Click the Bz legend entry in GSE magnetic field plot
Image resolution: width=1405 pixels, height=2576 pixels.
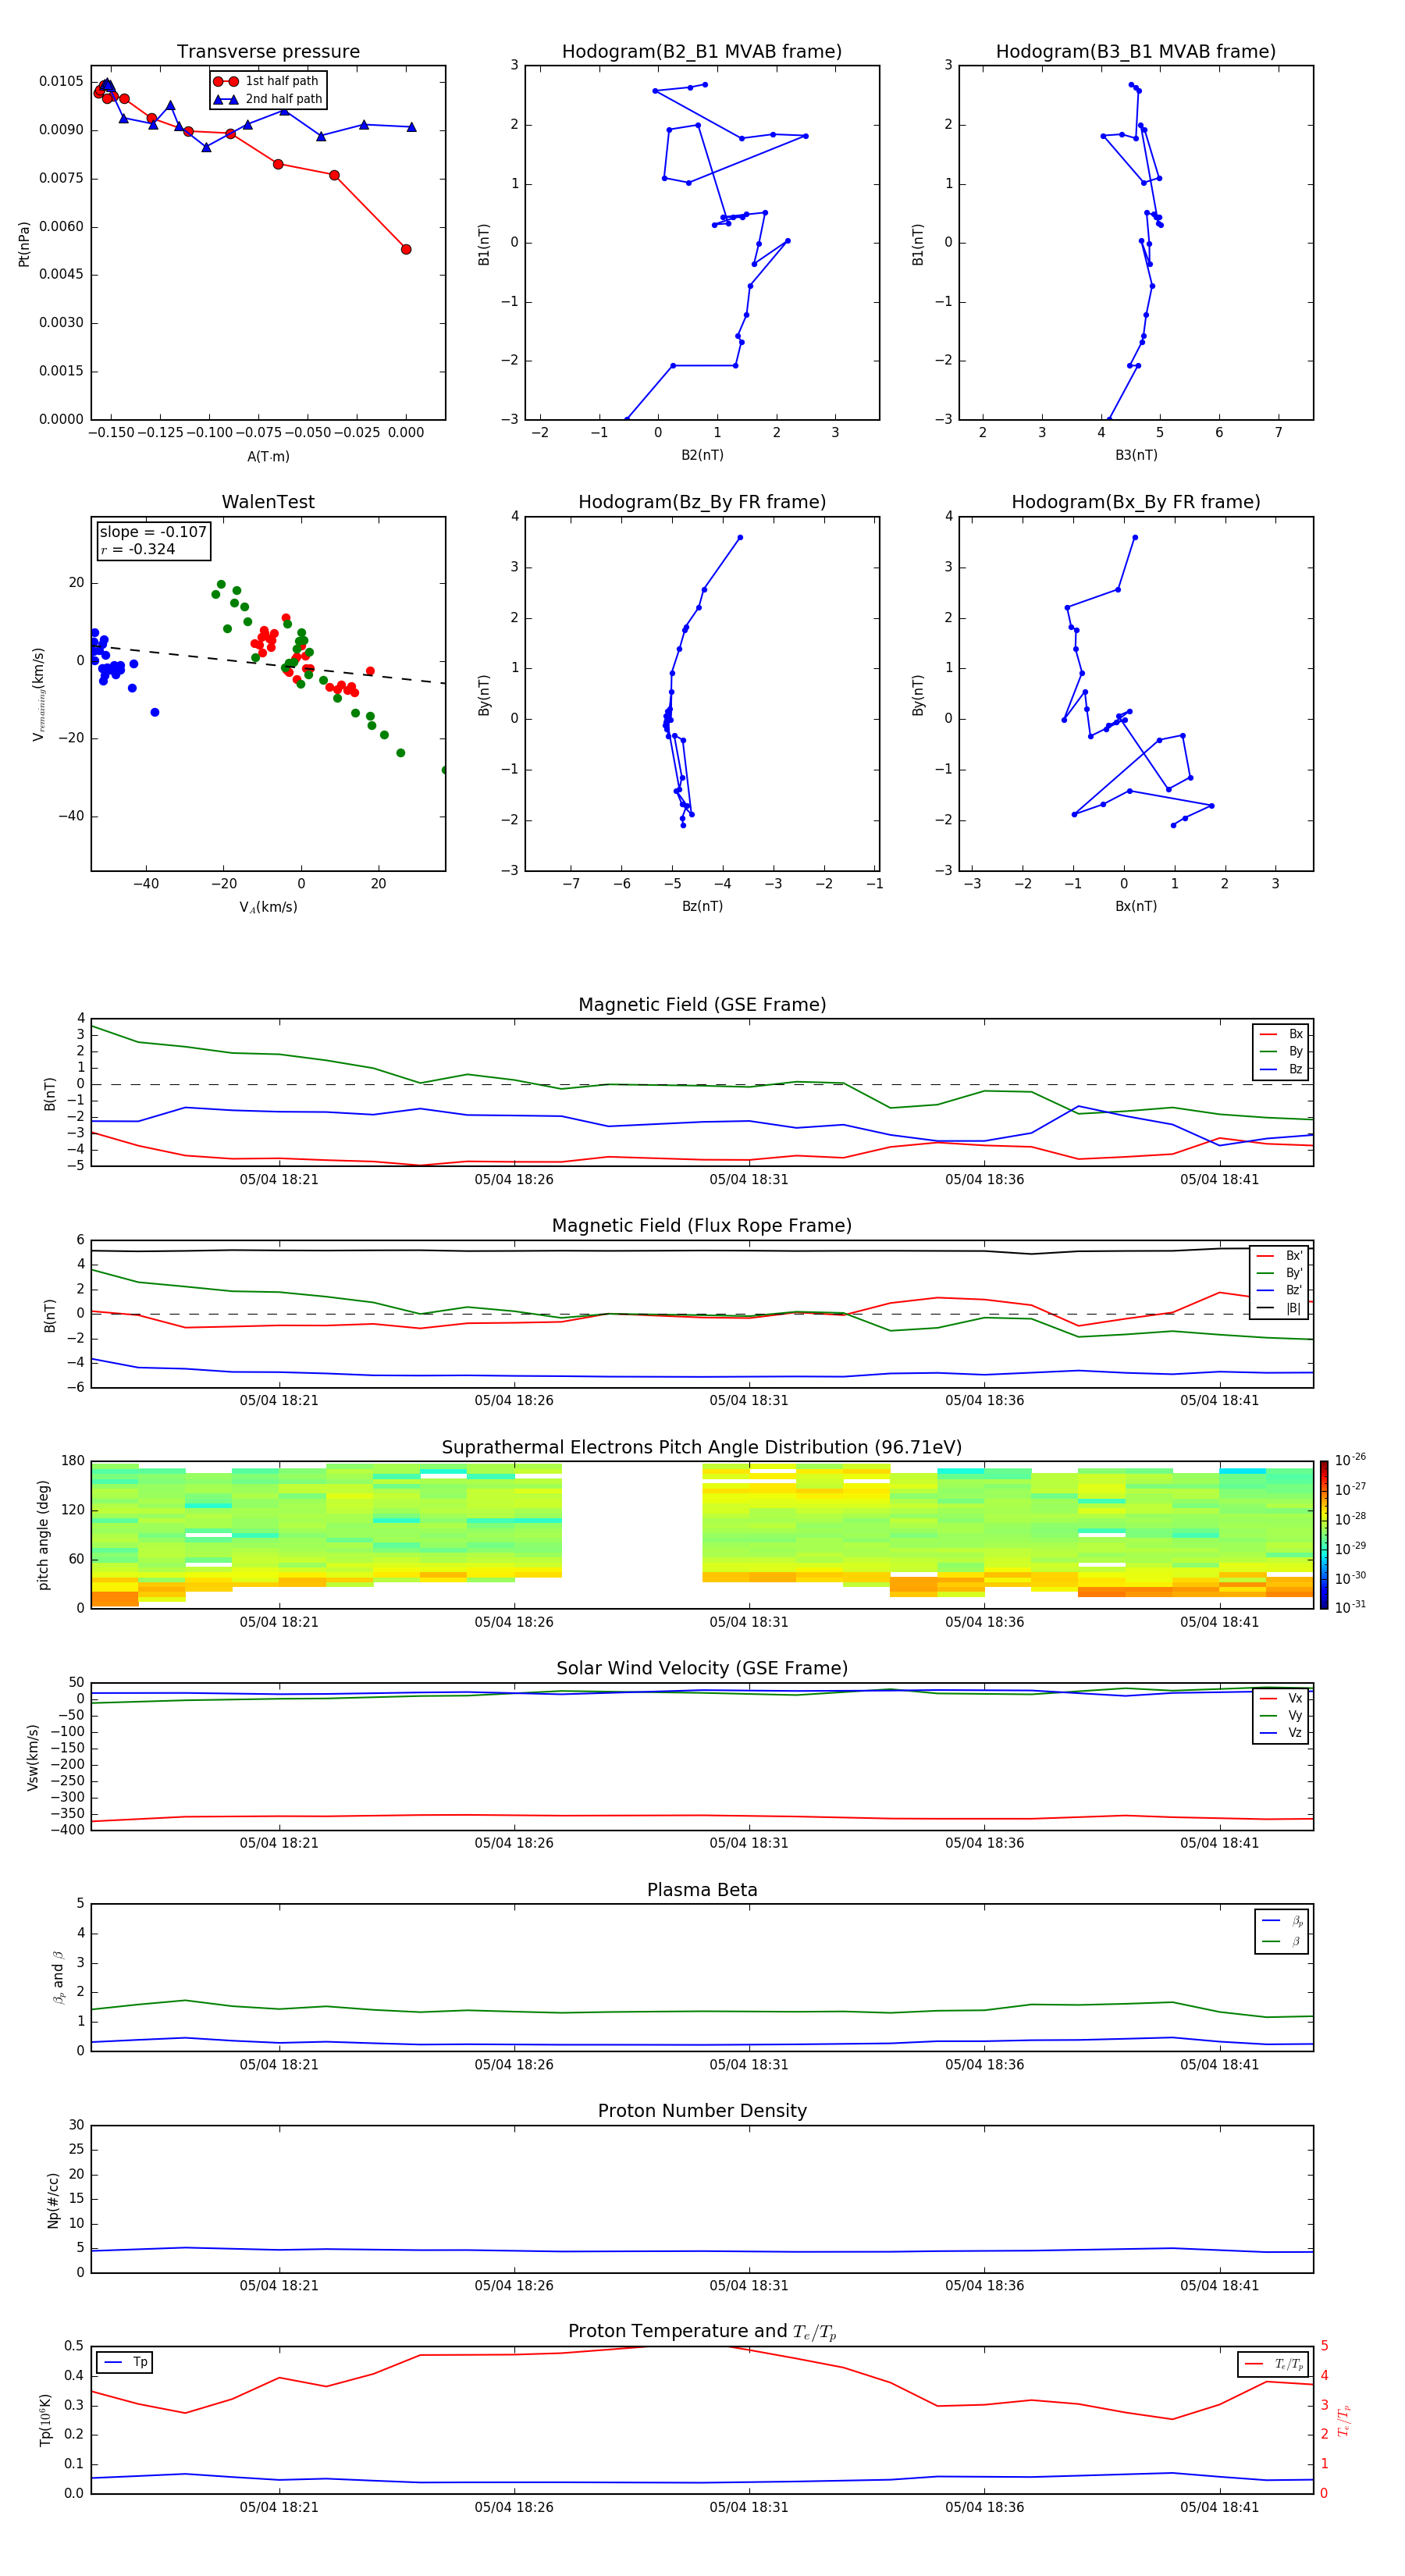pyautogui.click(x=1281, y=1069)
